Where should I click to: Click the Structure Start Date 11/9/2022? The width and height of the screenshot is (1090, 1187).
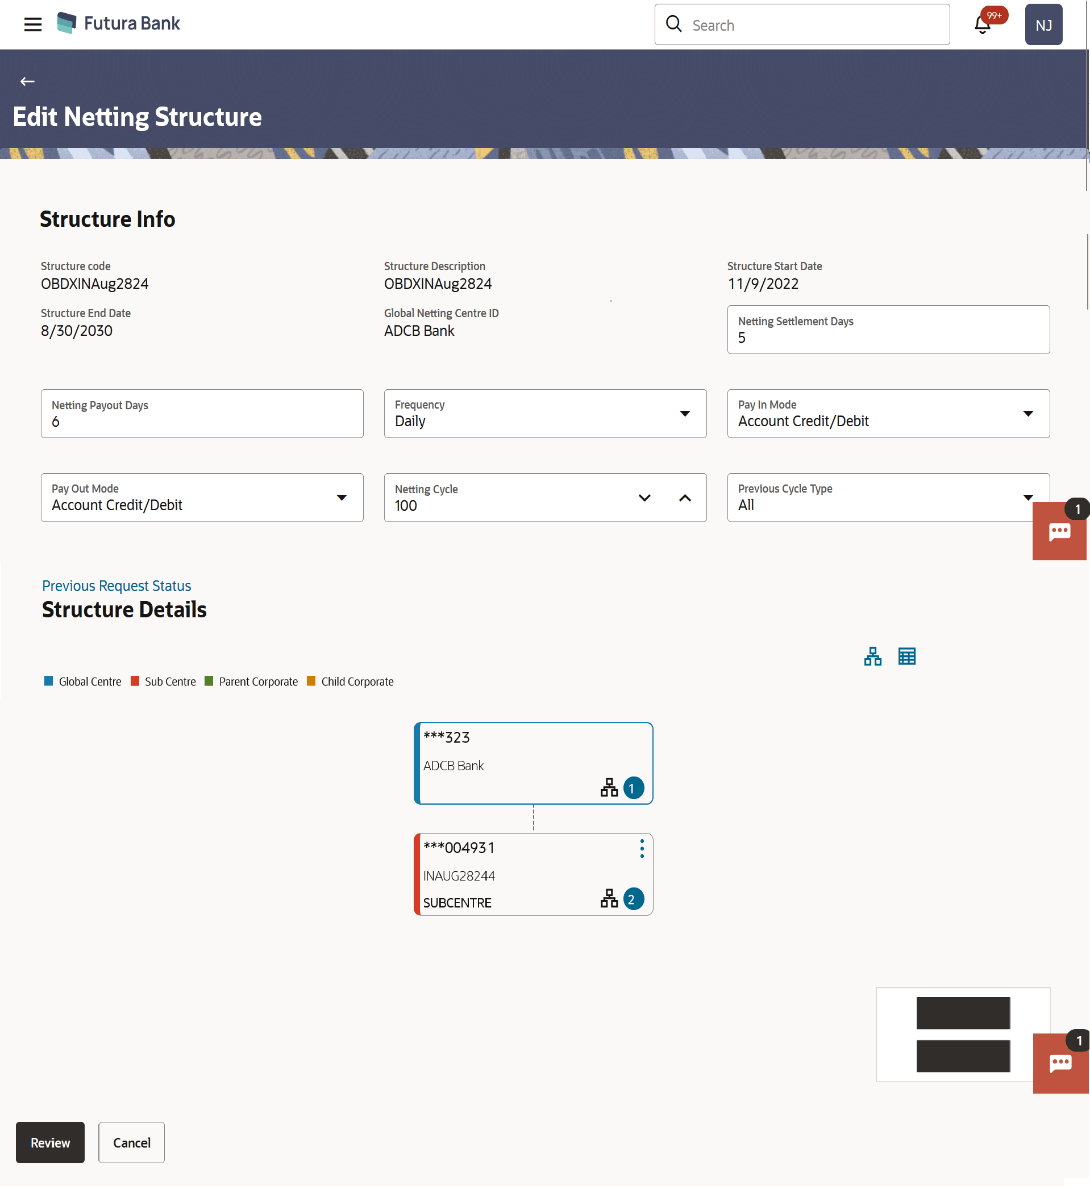point(763,284)
